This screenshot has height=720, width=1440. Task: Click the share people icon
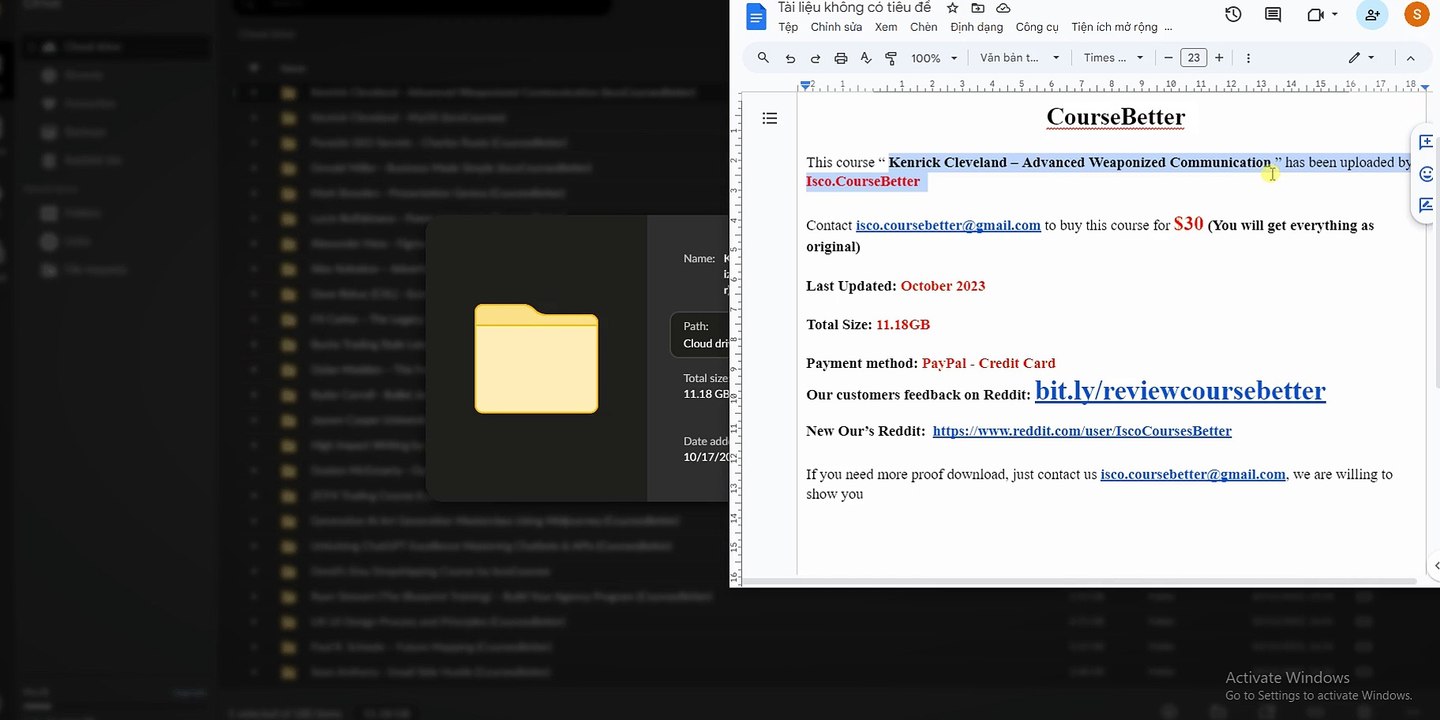[x=1372, y=14]
